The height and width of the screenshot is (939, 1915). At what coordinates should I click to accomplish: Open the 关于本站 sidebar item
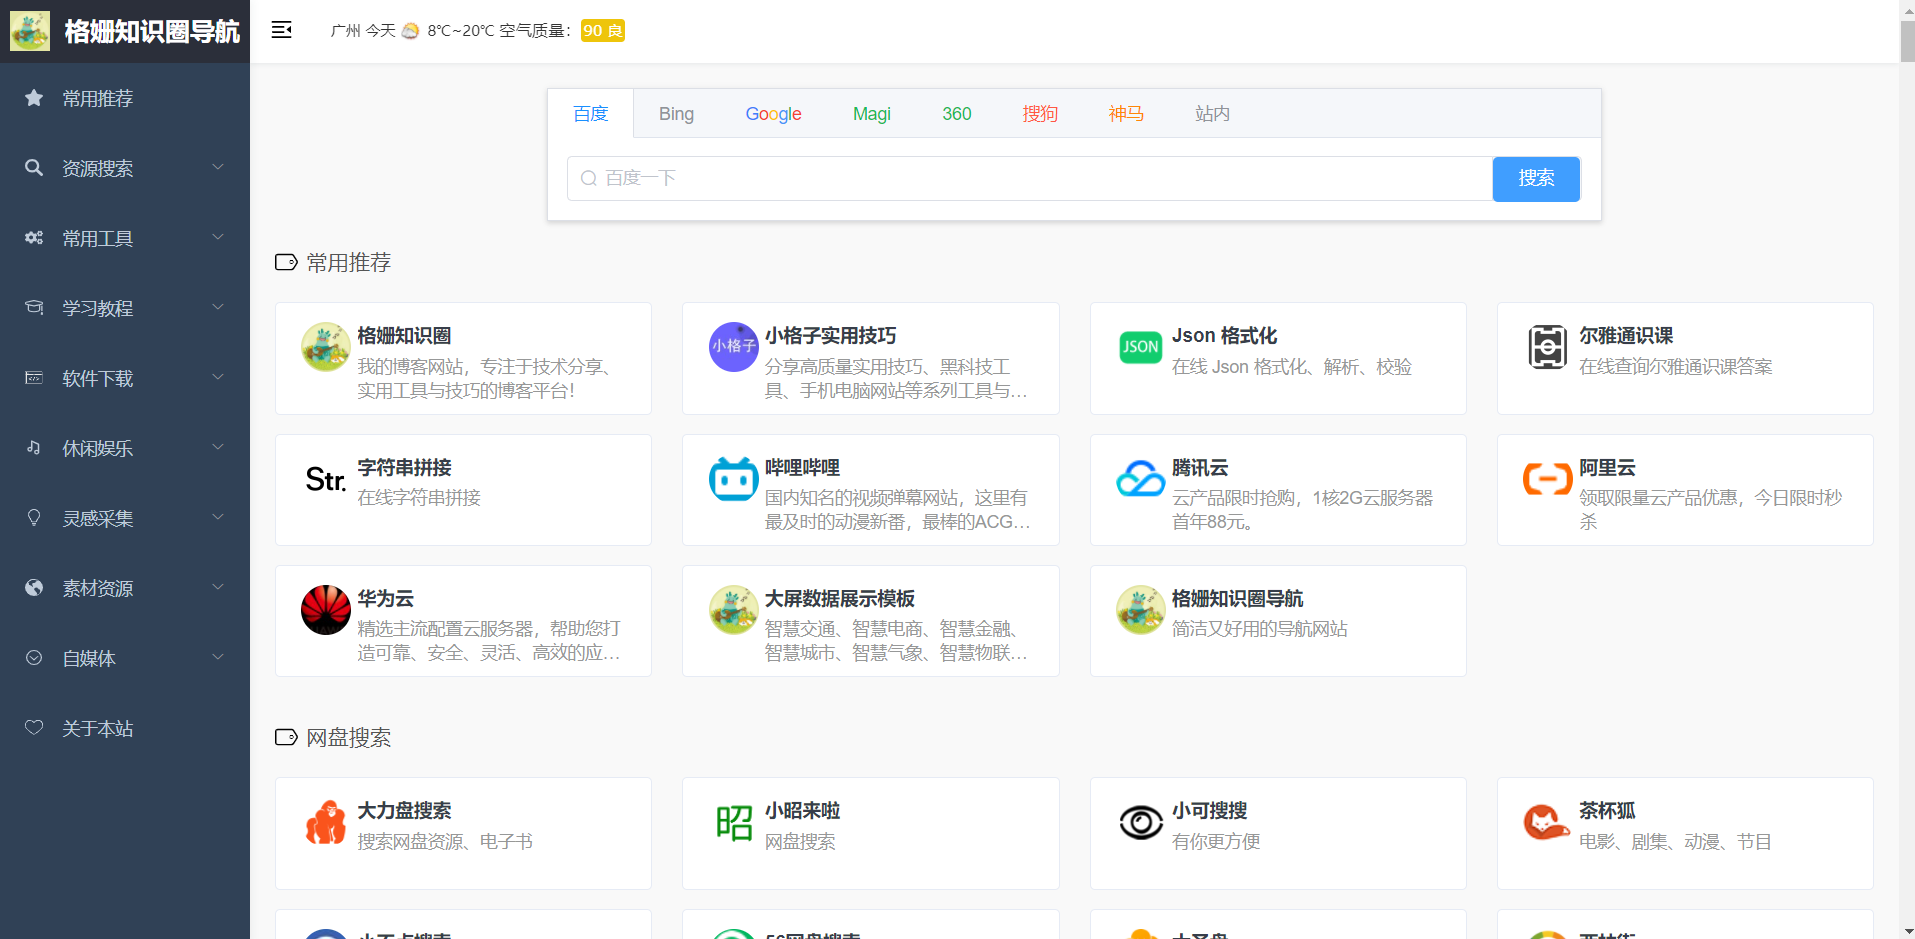point(125,728)
